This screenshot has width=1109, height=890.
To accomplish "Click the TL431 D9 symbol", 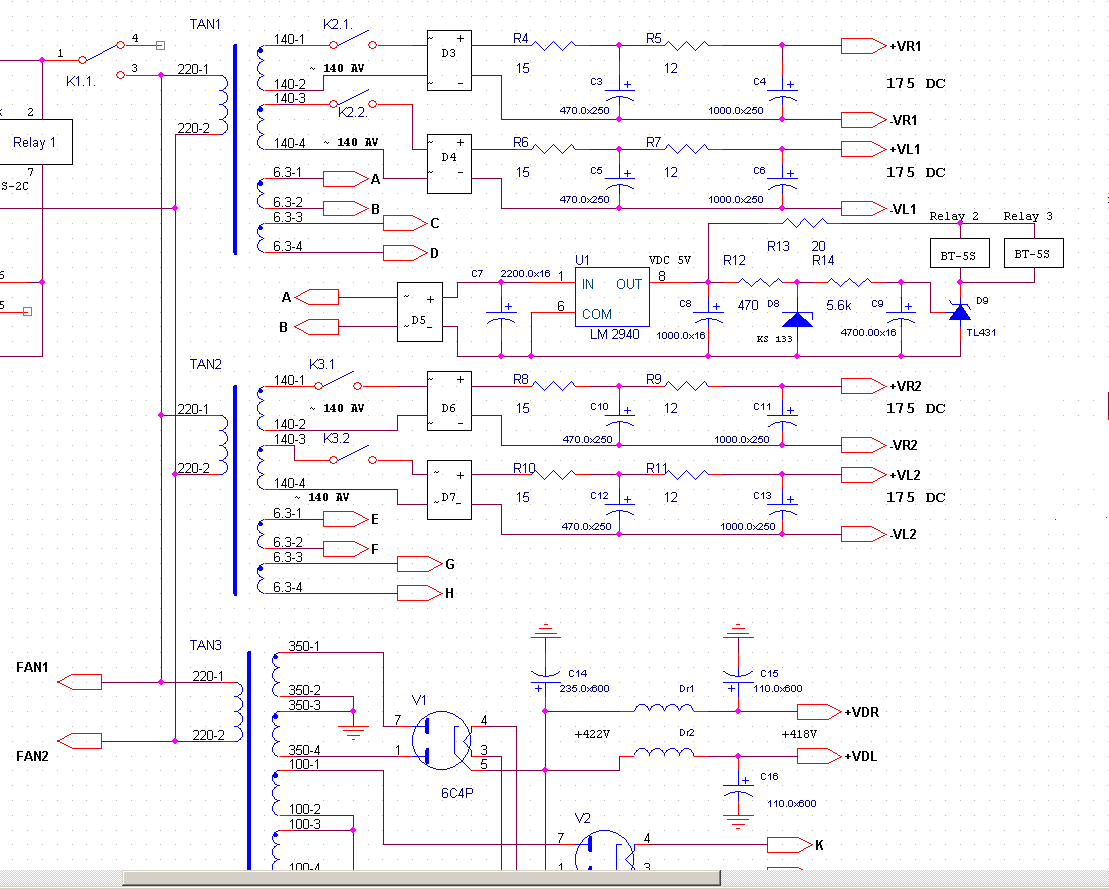I will 959,312.
